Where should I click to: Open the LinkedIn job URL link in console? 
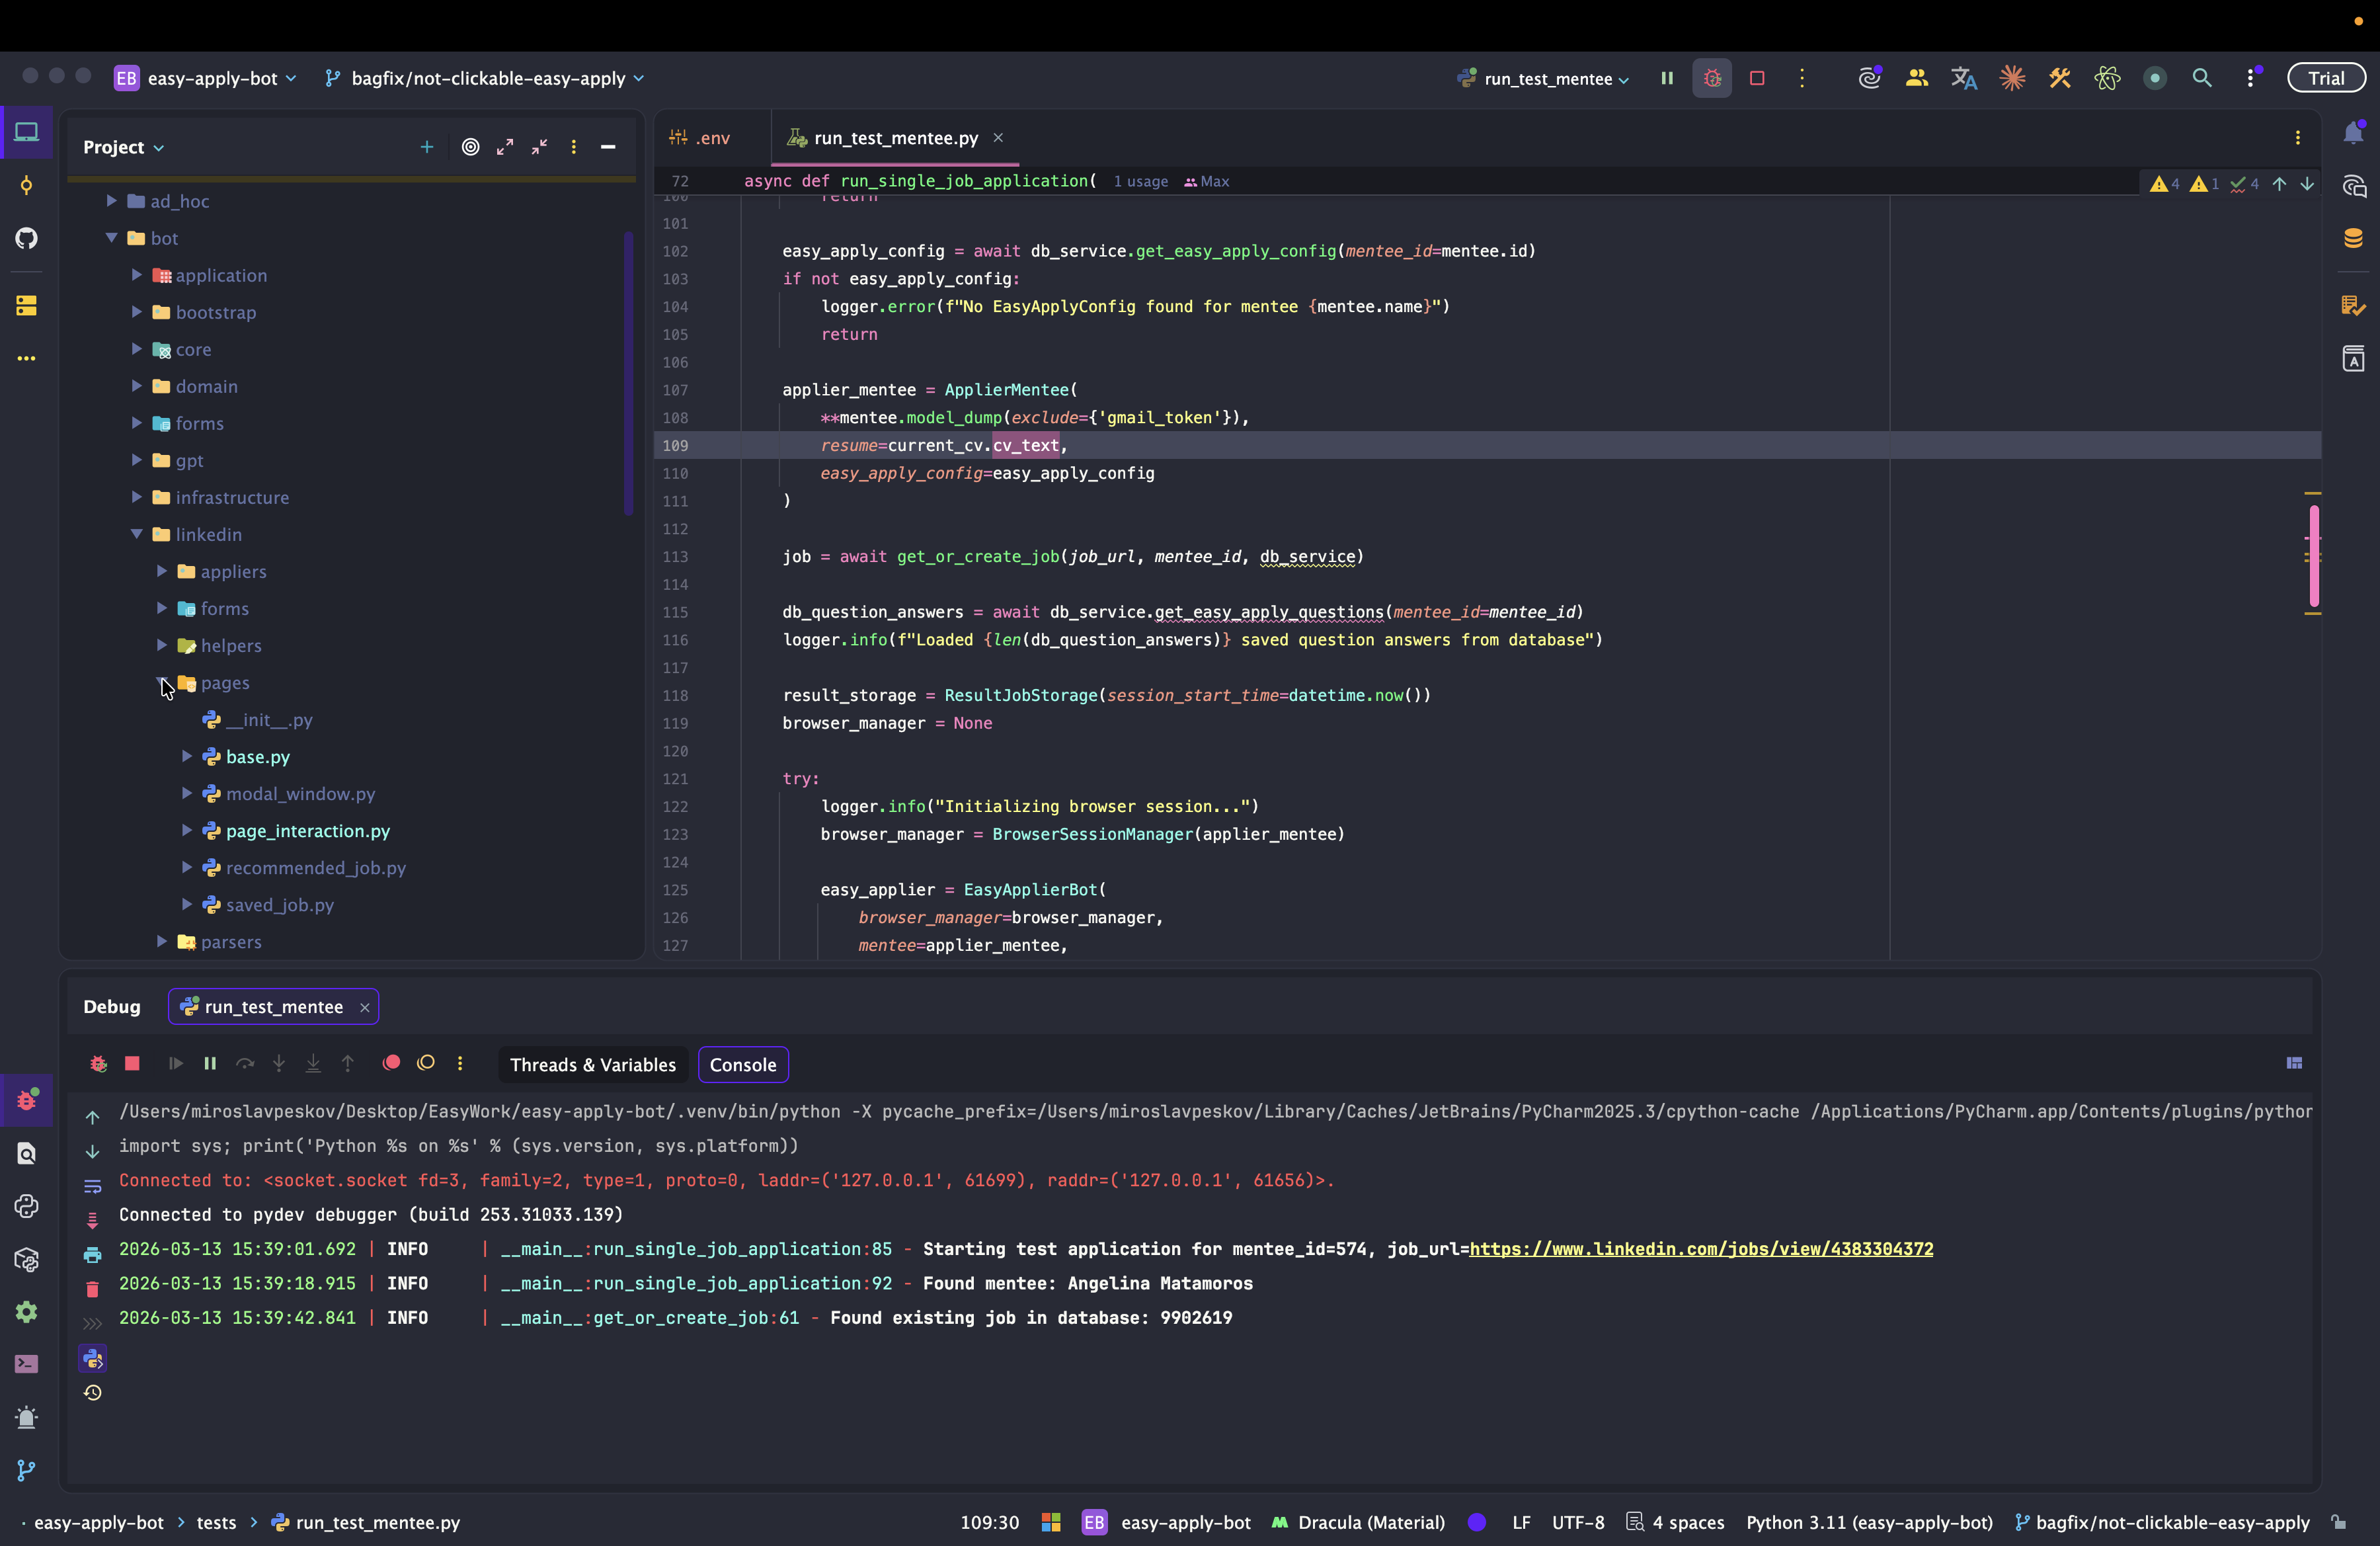point(1700,1249)
